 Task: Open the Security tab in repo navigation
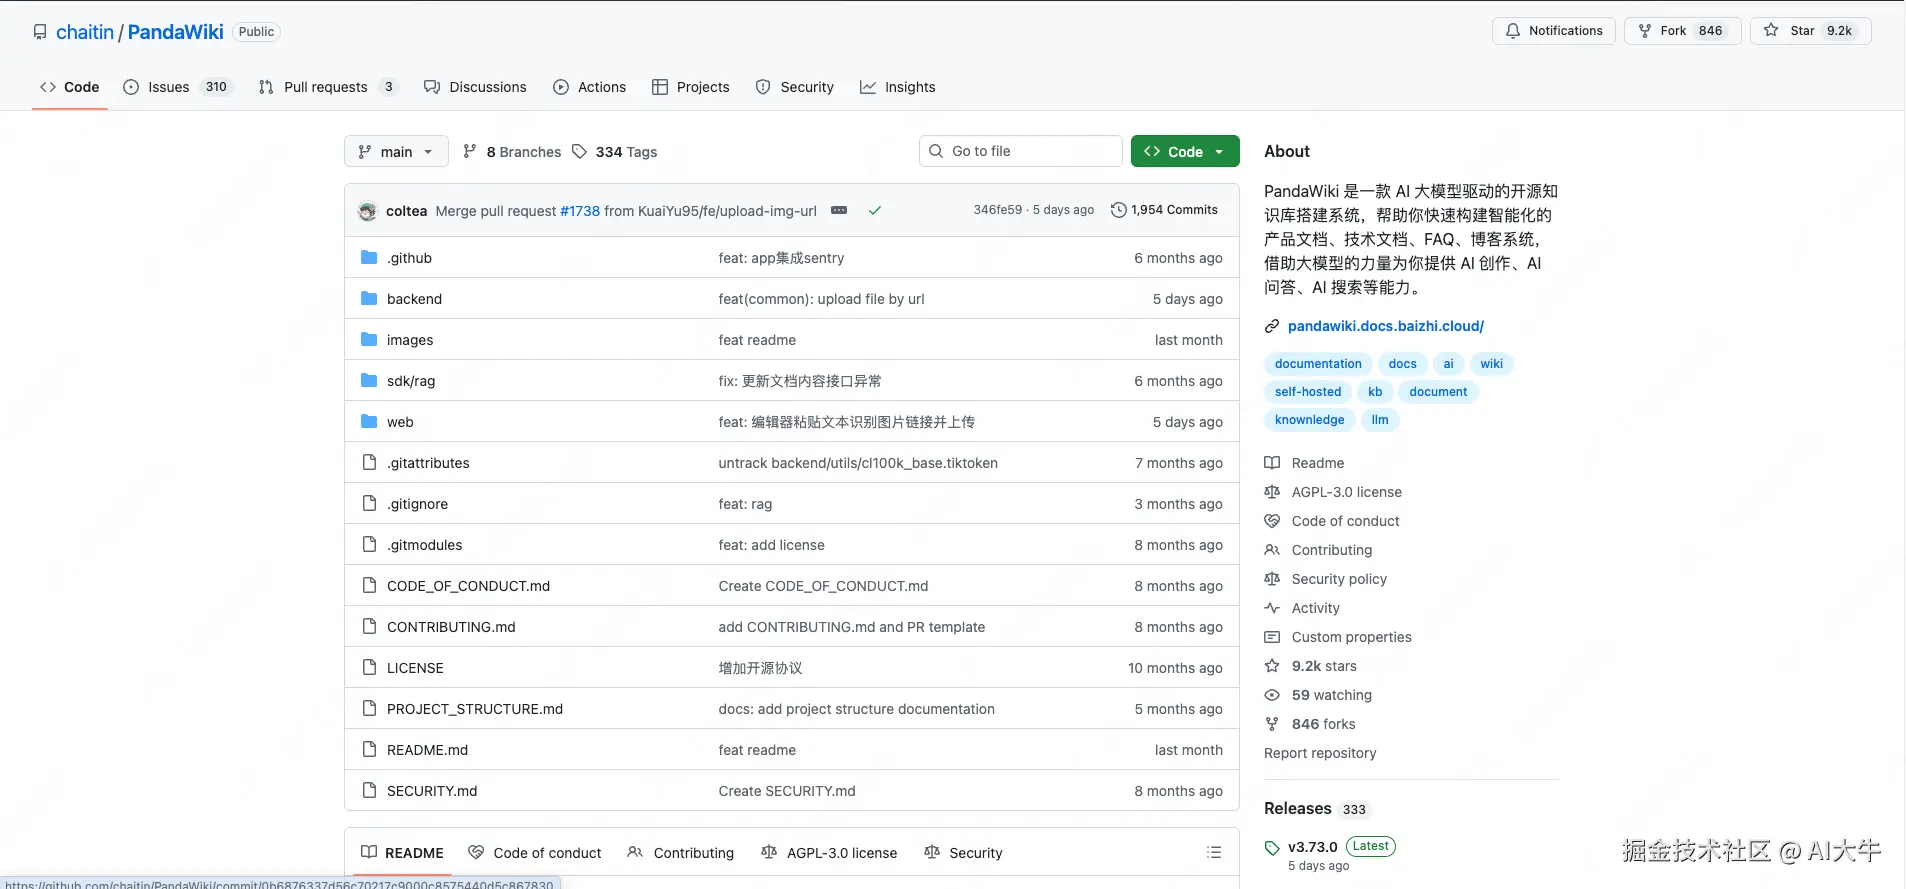[x=795, y=87]
